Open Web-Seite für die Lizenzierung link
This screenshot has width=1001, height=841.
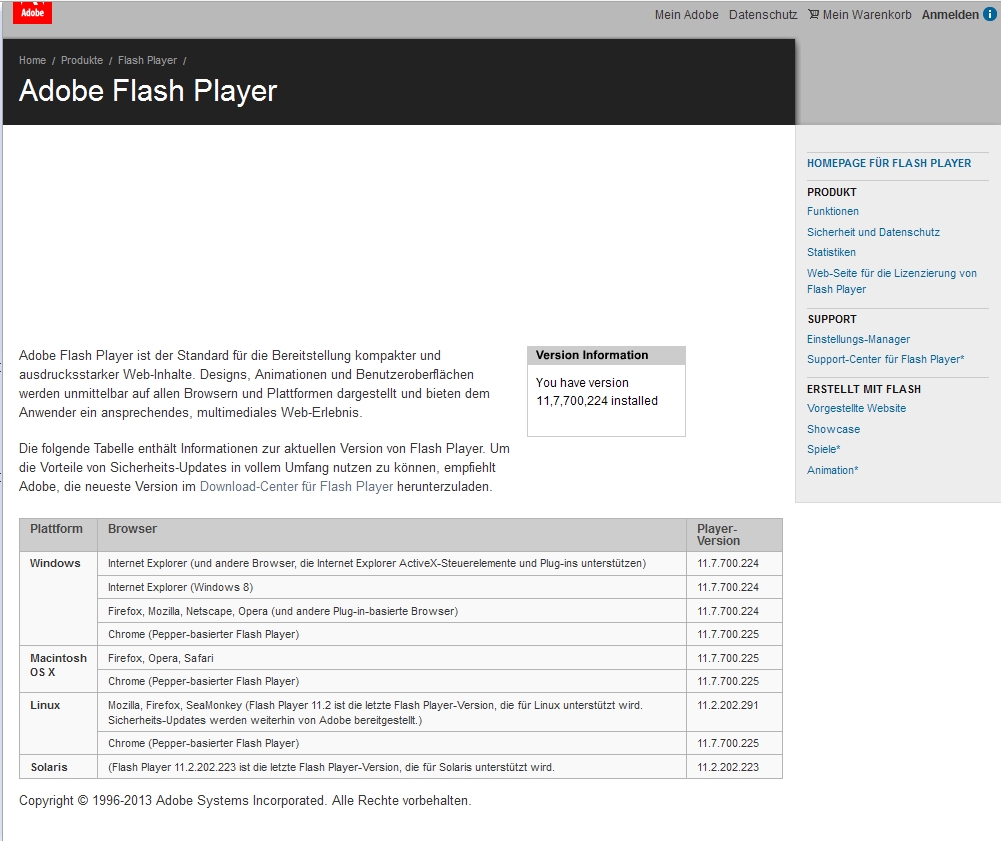point(892,281)
